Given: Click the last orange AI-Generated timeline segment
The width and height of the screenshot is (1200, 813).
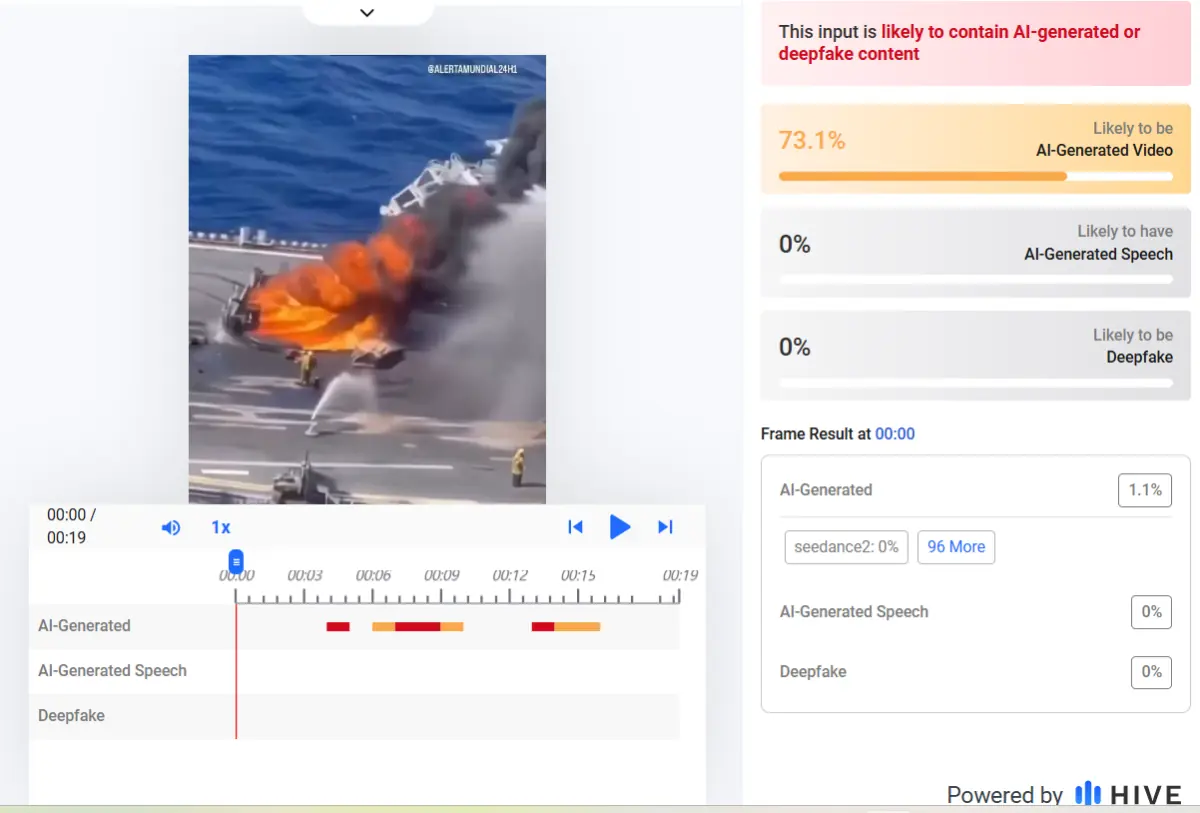Looking at the screenshot, I should click(577, 626).
